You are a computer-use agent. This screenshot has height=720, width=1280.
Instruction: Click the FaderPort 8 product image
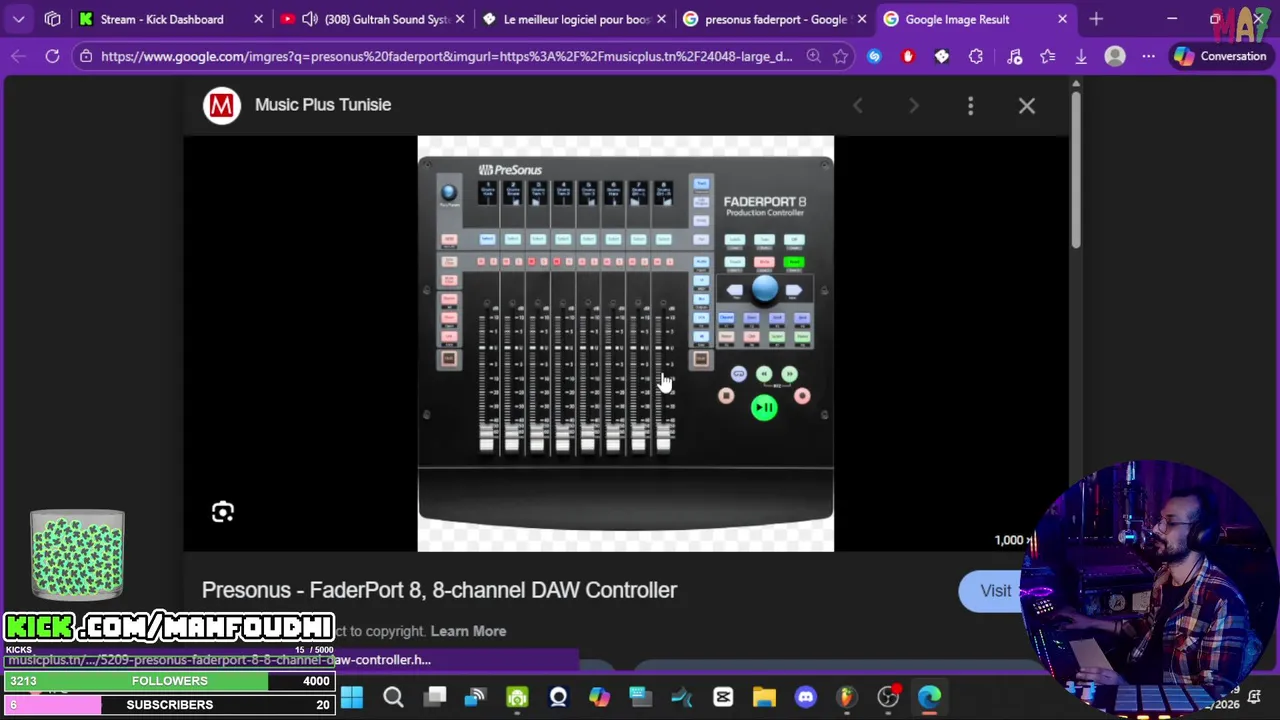tap(625, 343)
